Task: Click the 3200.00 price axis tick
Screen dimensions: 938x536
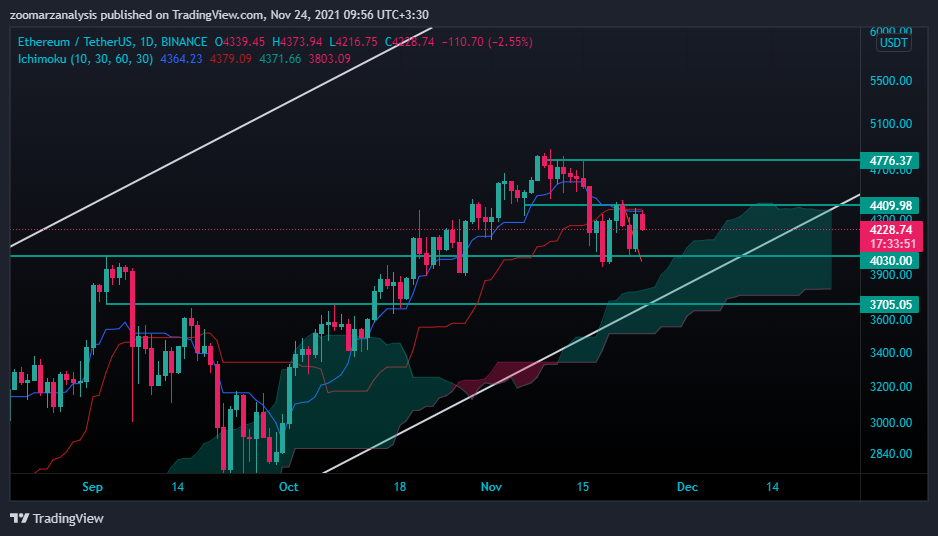Action: (x=891, y=387)
